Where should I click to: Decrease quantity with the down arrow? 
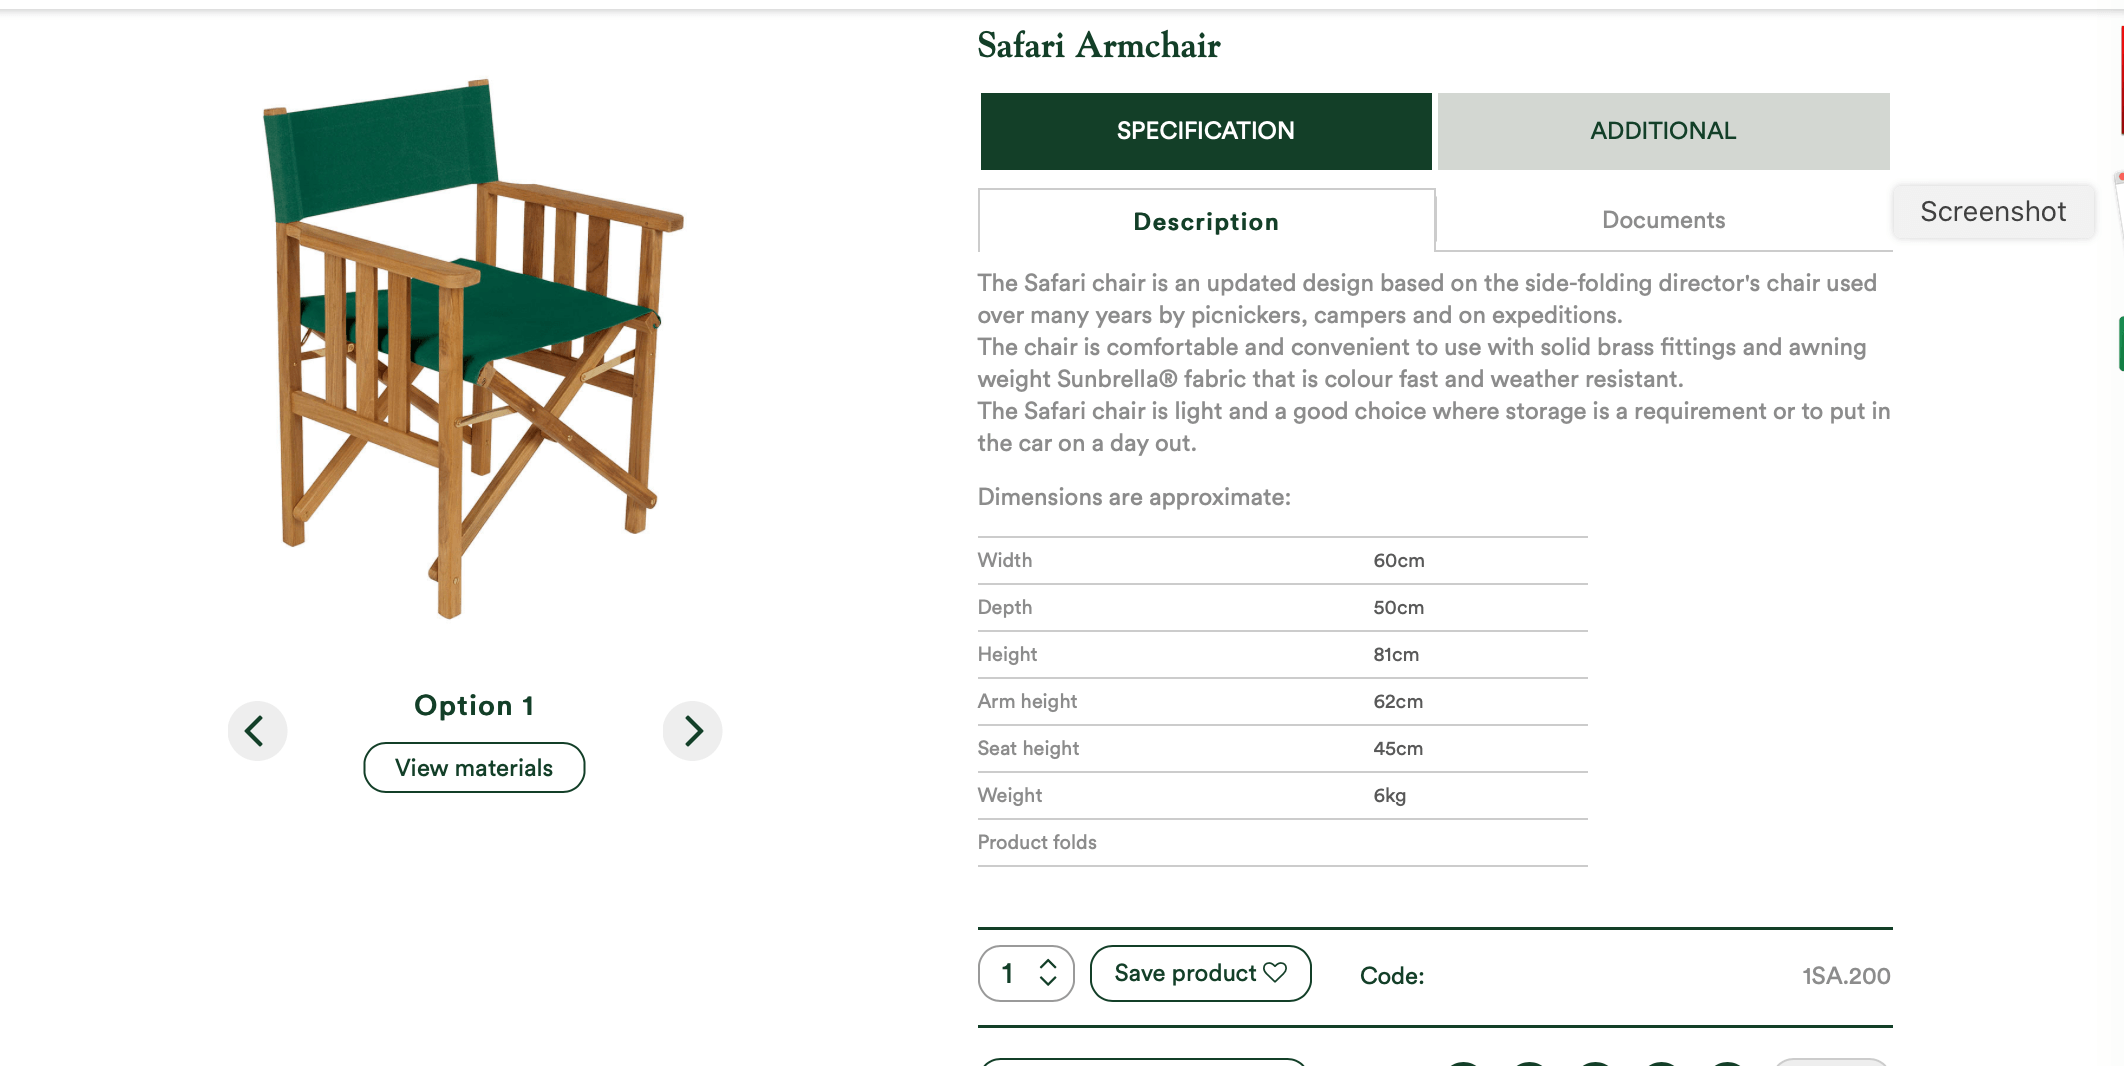(1048, 982)
